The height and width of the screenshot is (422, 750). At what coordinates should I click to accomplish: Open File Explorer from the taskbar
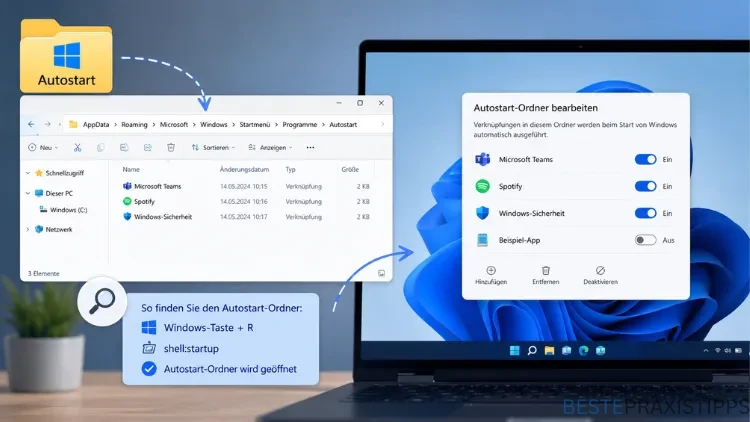(549, 351)
